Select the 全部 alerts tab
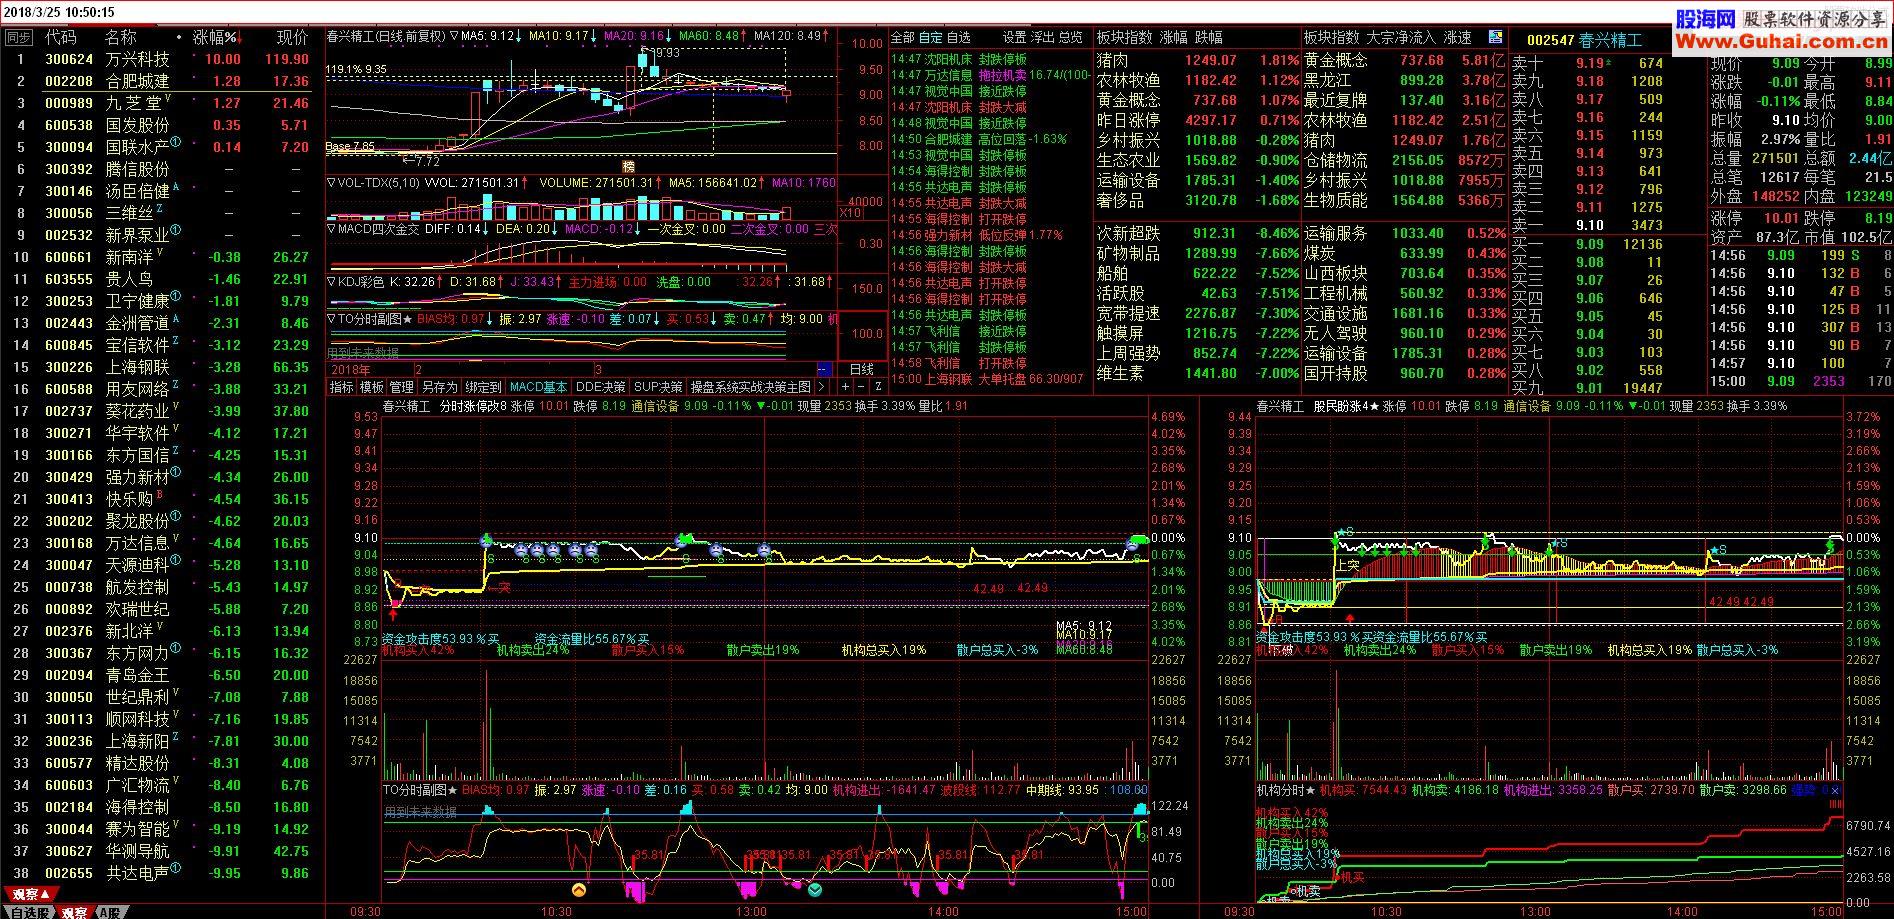The width and height of the screenshot is (1894, 919). 903,37
